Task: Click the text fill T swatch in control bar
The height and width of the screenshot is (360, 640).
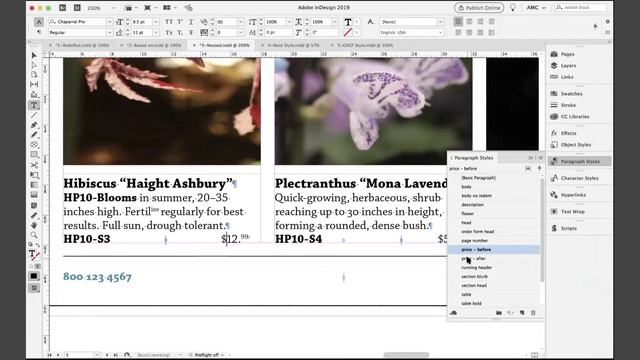Action: (x=348, y=22)
